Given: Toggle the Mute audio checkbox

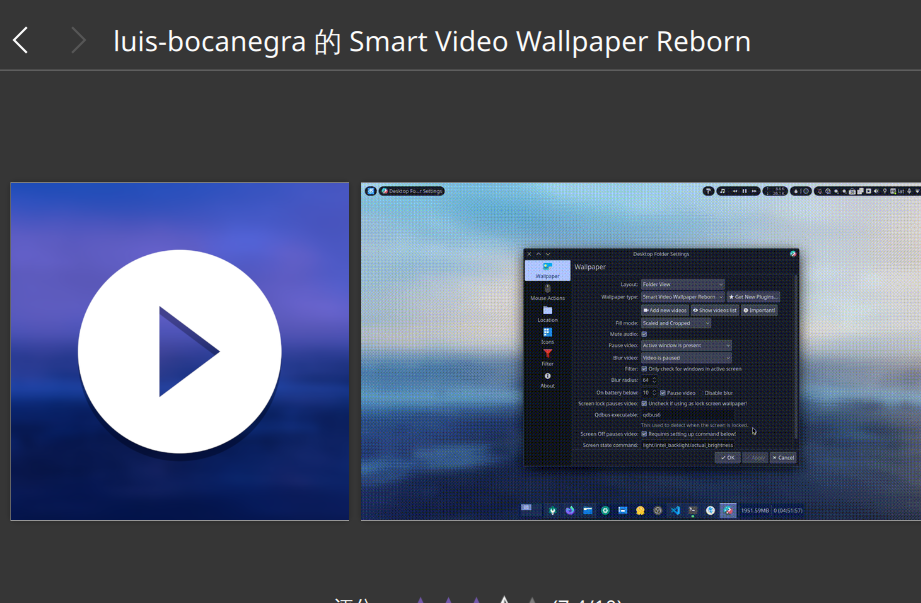Looking at the screenshot, I should click(644, 334).
